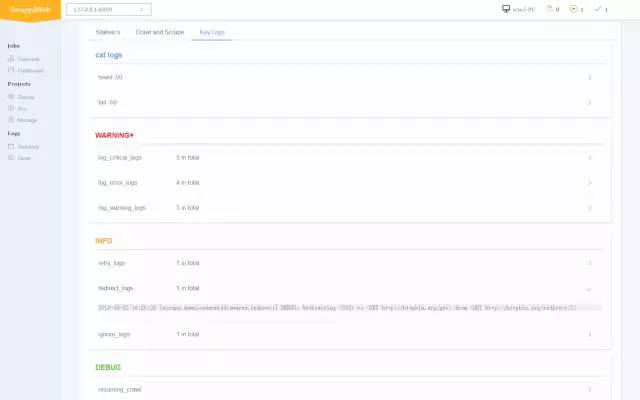Click the last icon under Logs section
The image size is (640, 400).
11,158
